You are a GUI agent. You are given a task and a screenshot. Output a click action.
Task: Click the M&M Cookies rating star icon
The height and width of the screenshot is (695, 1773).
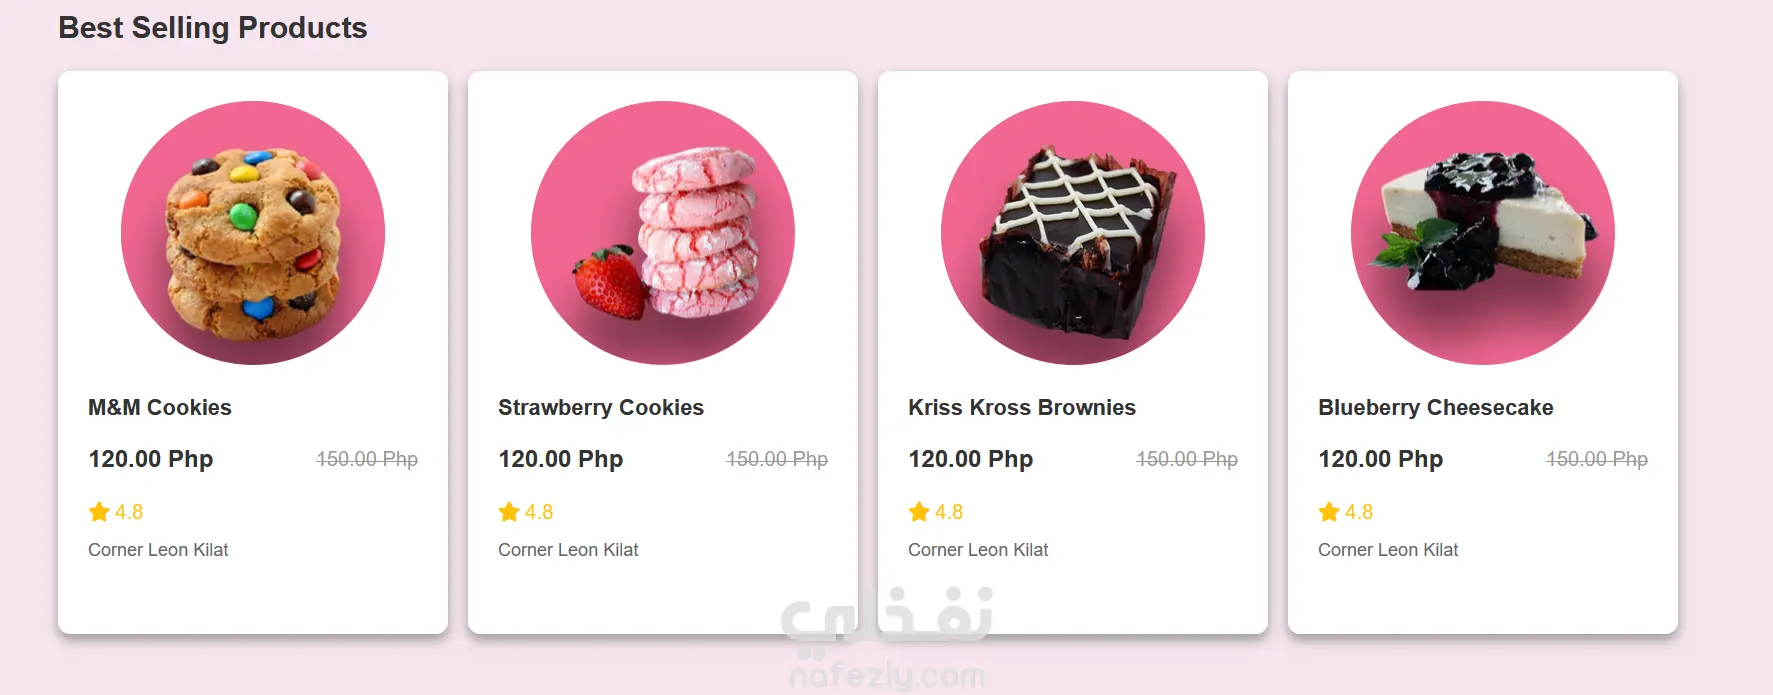tap(99, 512)
